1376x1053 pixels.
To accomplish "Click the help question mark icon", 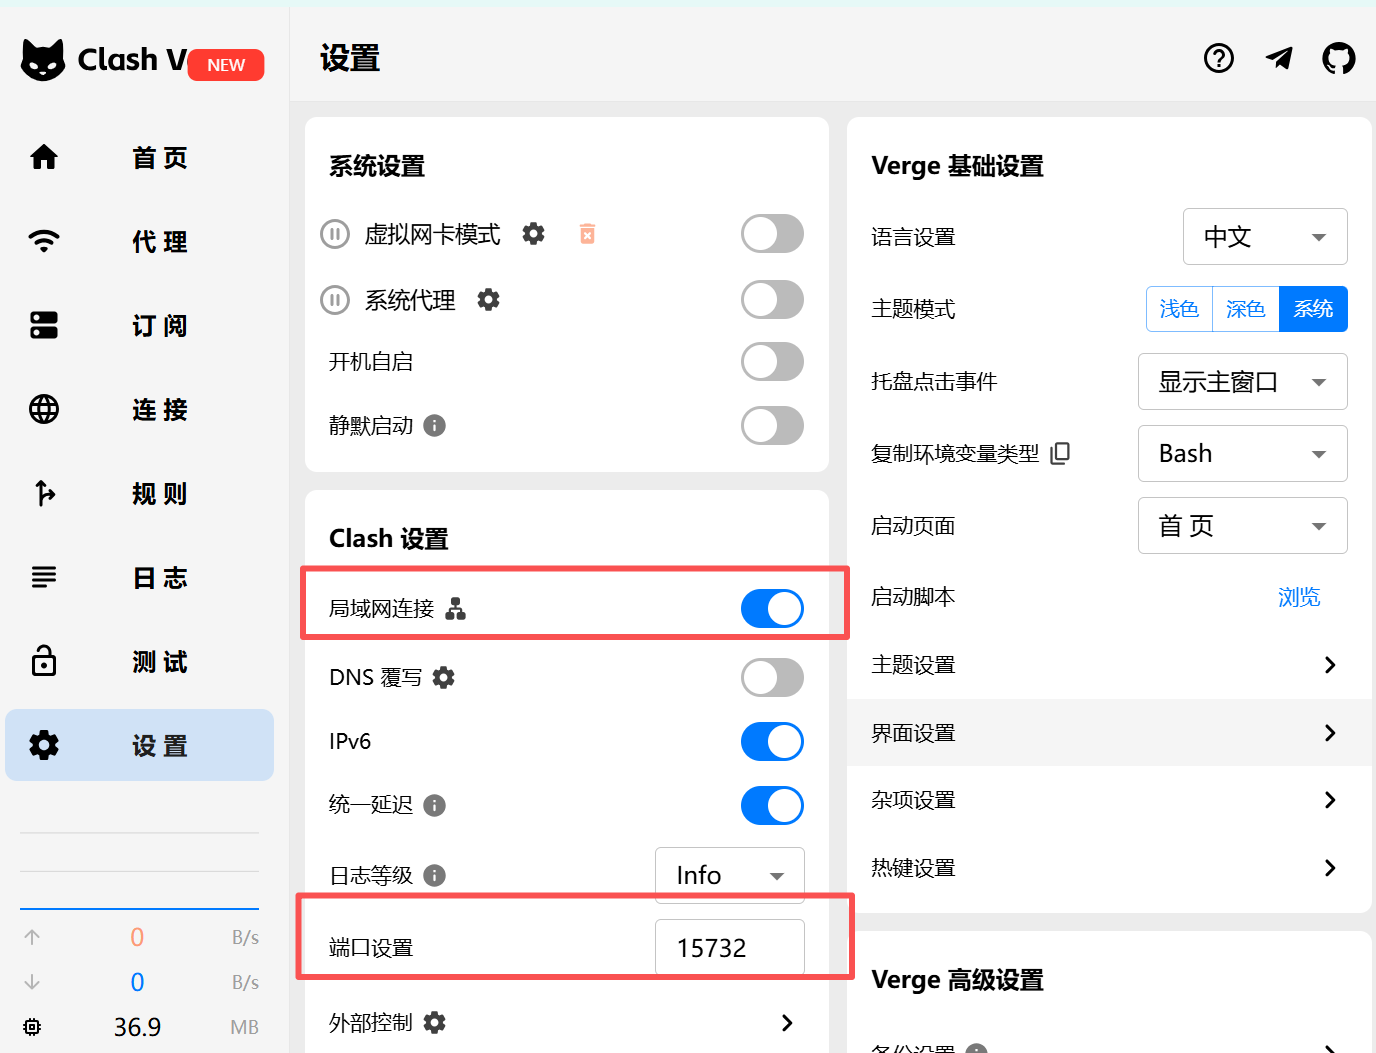I will 1218,58.
